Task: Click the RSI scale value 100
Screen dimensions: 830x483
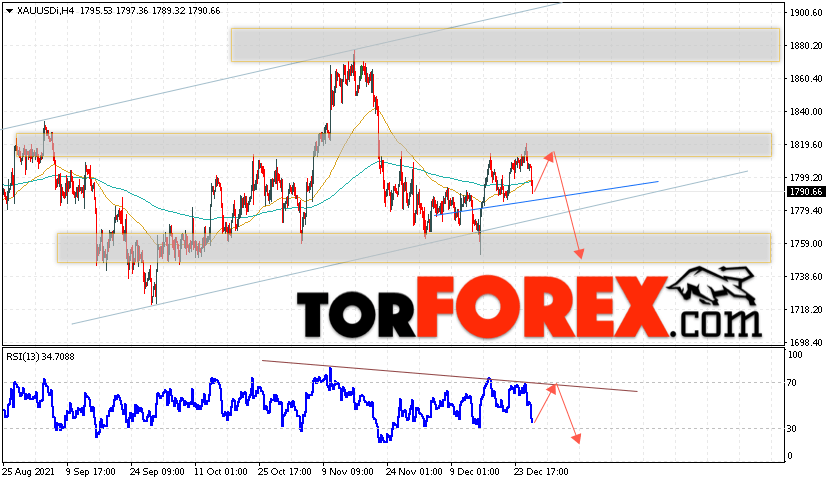Action: [795, 355]
